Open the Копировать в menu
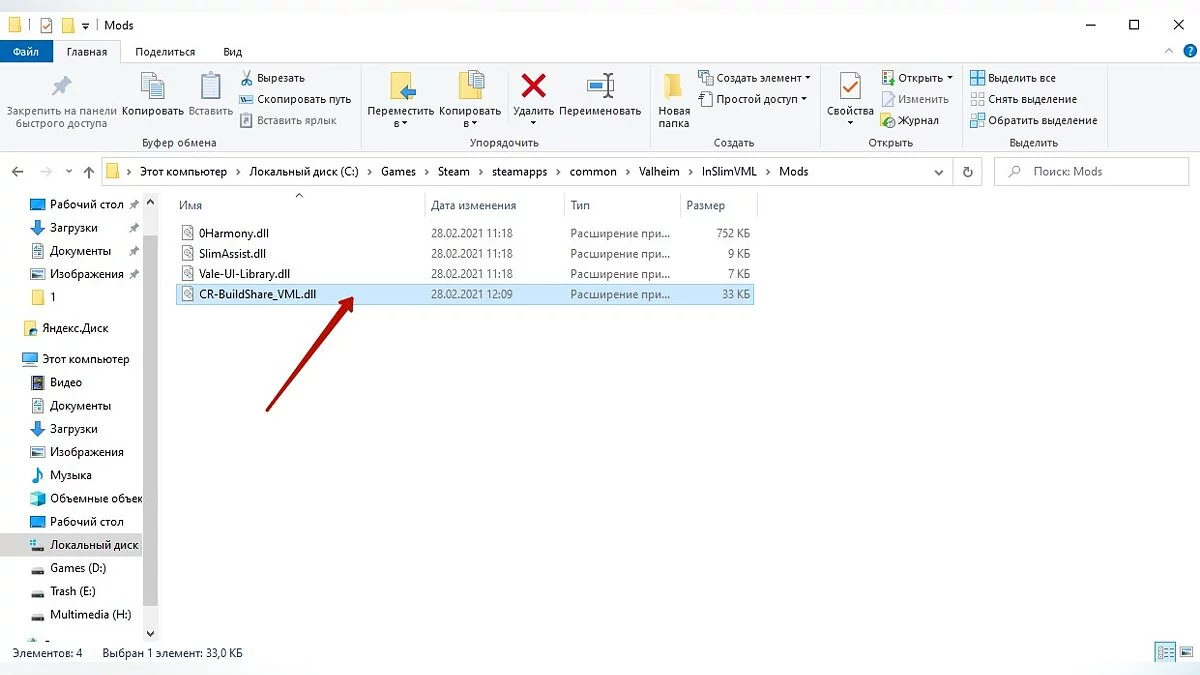Image resolution: width=1200 pixels, height=675 pixels. (469, 99)
